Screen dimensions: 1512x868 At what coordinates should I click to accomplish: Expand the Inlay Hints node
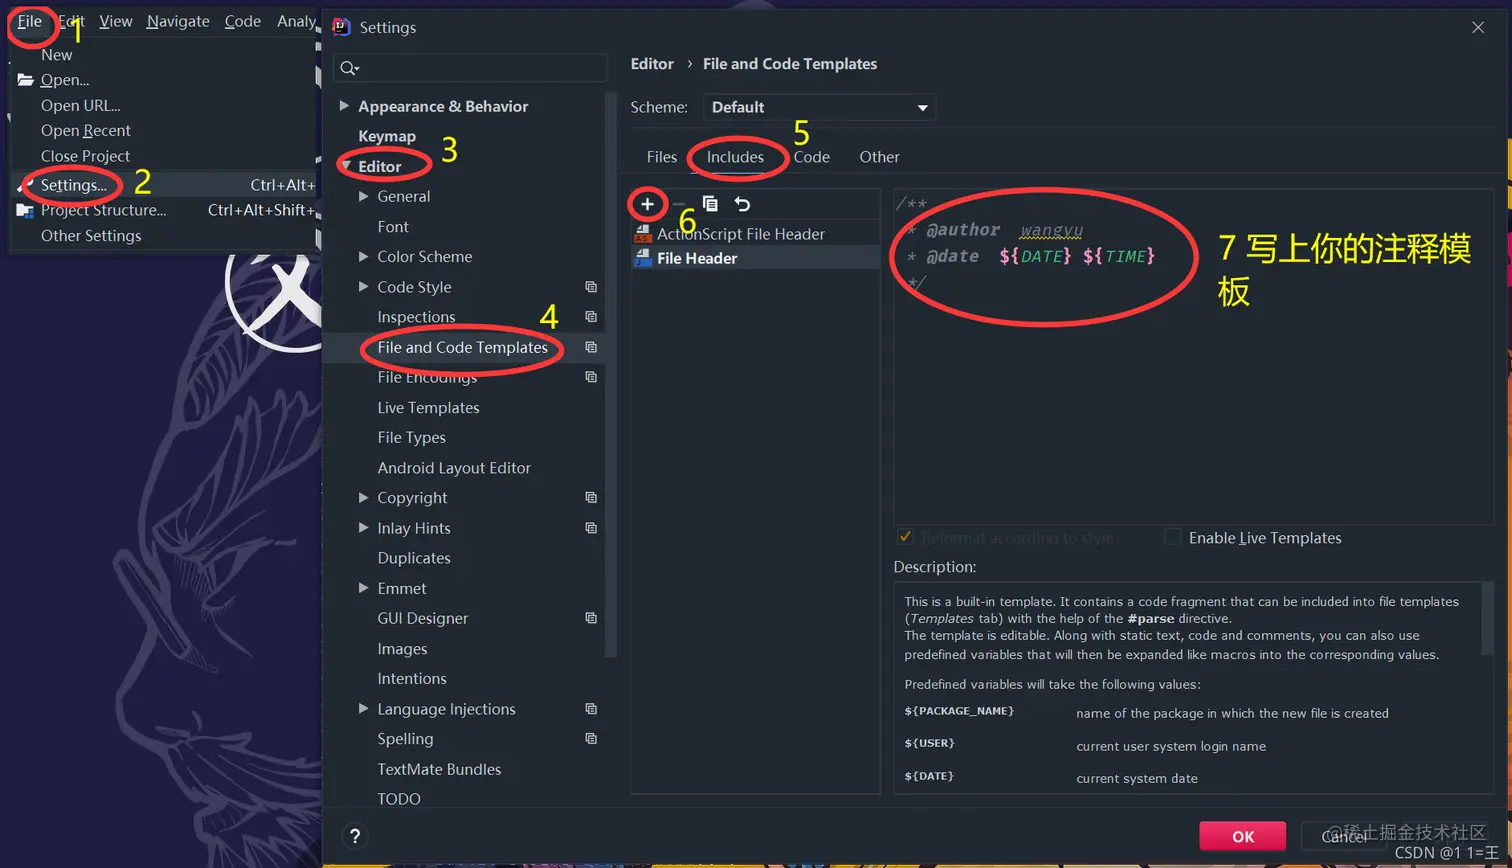(x=364, y=528)
